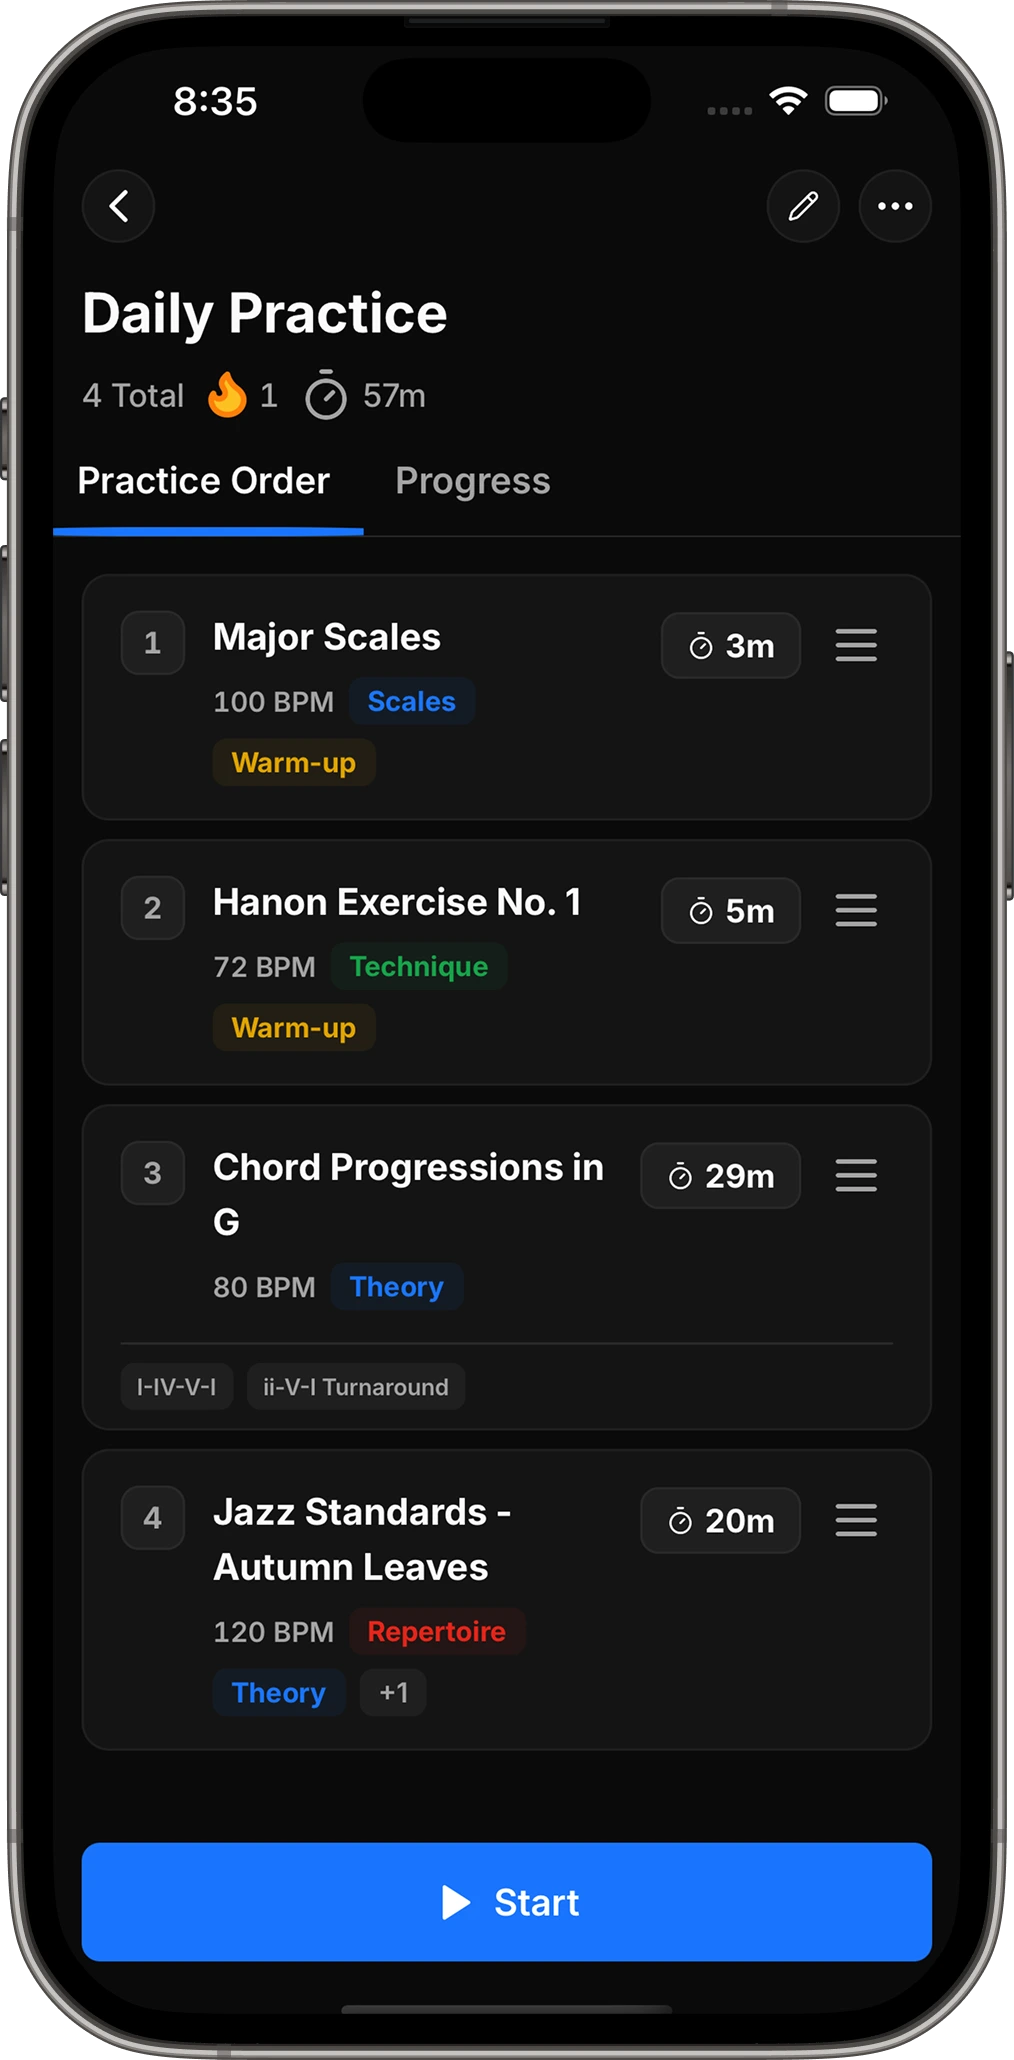This screenshot has width=1014, height=2060.
Task: Tap the Repertoire tag
Action: [x=437, y=1631]
